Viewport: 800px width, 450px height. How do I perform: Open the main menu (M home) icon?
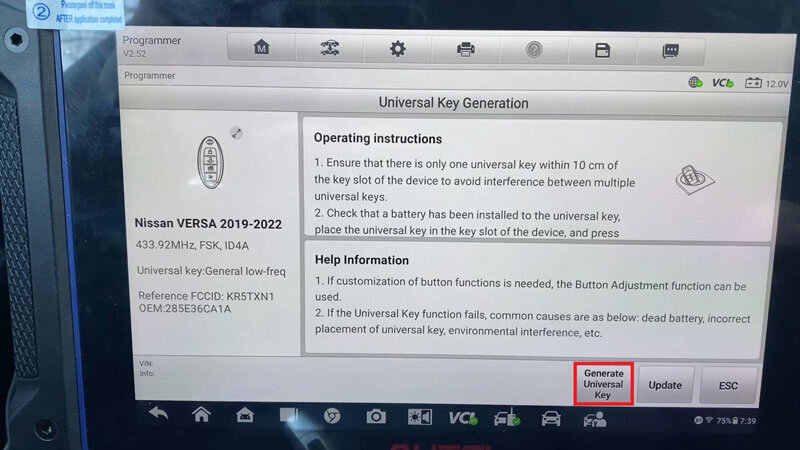(261, 47)
